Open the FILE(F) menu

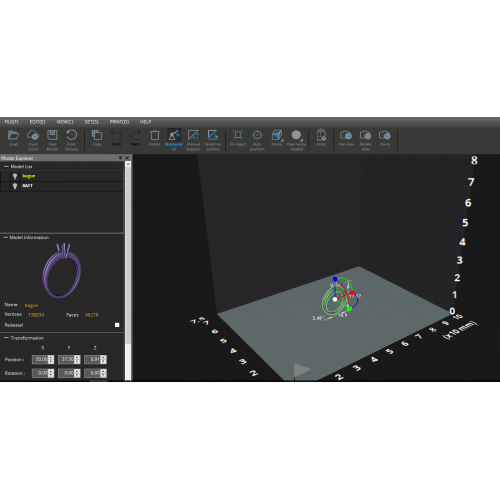tap(12, 122)
